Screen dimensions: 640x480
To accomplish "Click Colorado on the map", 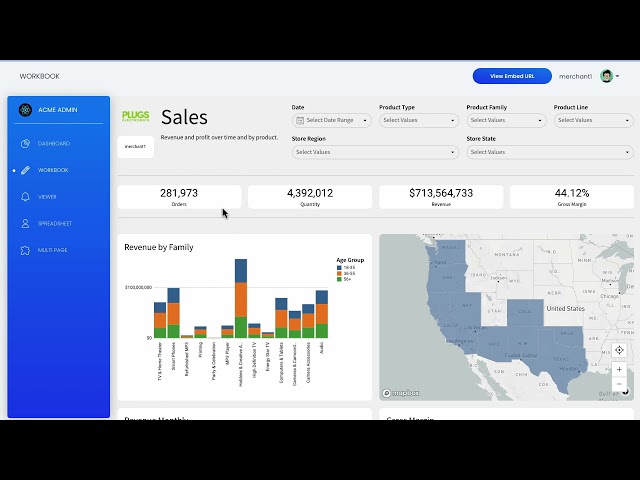I will [525, 312].
